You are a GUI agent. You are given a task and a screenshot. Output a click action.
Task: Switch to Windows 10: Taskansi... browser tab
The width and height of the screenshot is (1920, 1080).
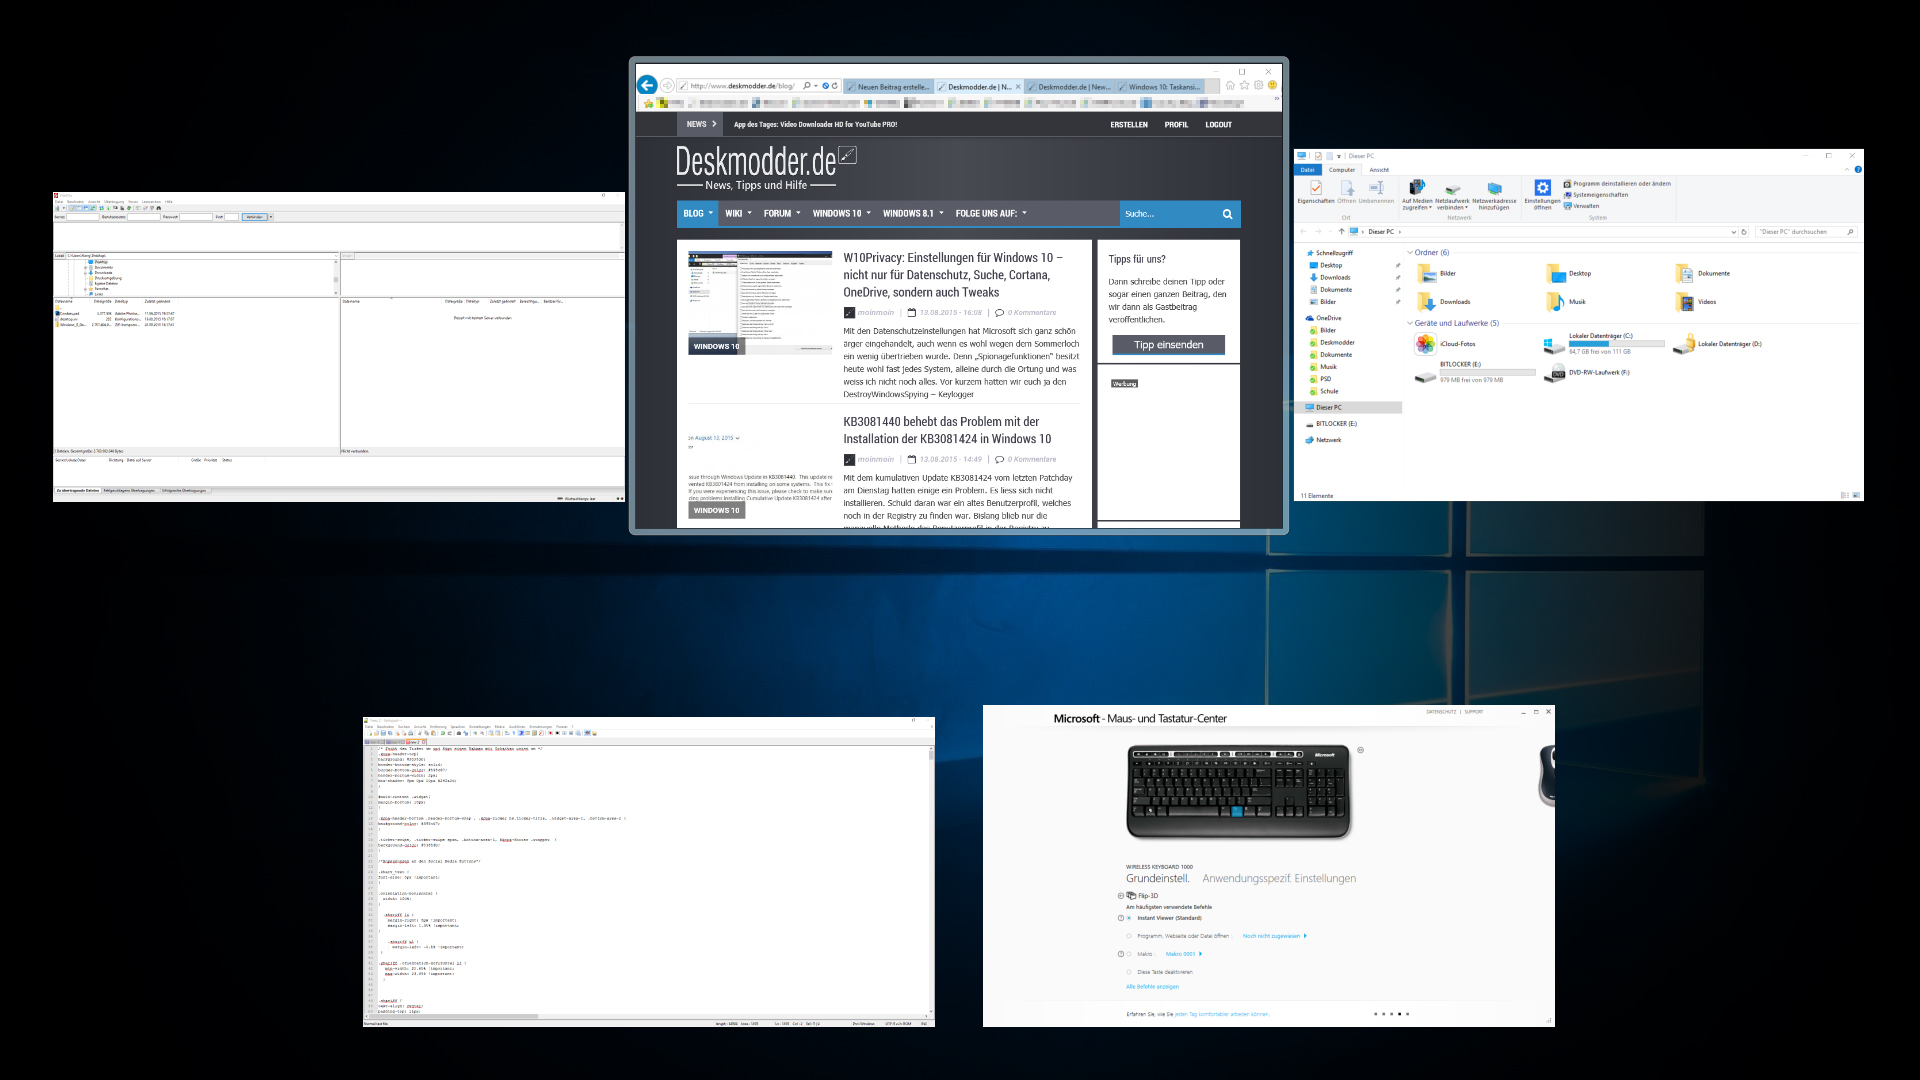[x=1161, y=87]
